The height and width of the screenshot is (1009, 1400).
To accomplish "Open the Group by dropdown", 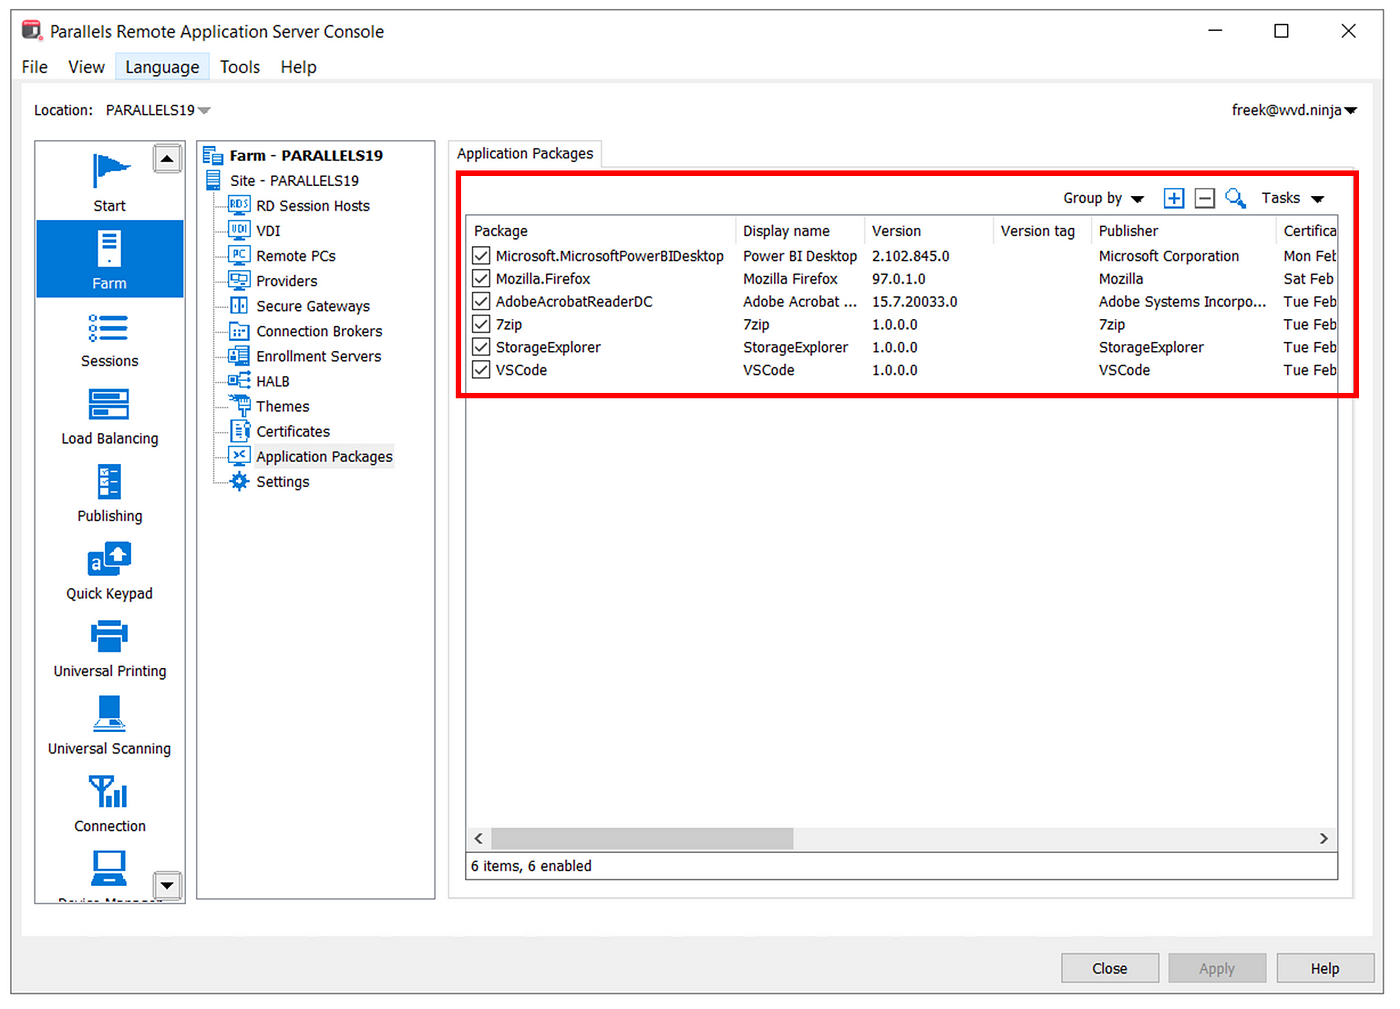I will tap(1103, 198).
